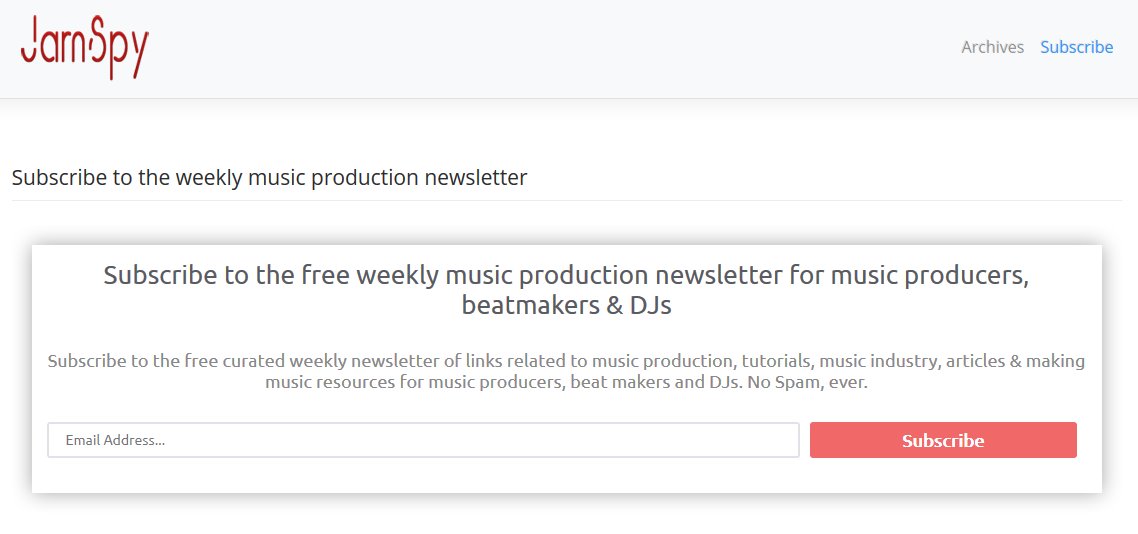This screenshot has height=534, width=1138.
Task: Click the JamSpy logo
Action: coord(84,47)
